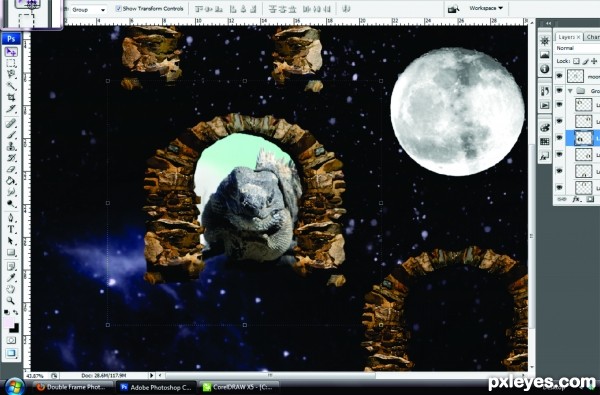This screenshot has height=395, width=600.
Task: Hide the moon layer
Action: coord(559,76)
